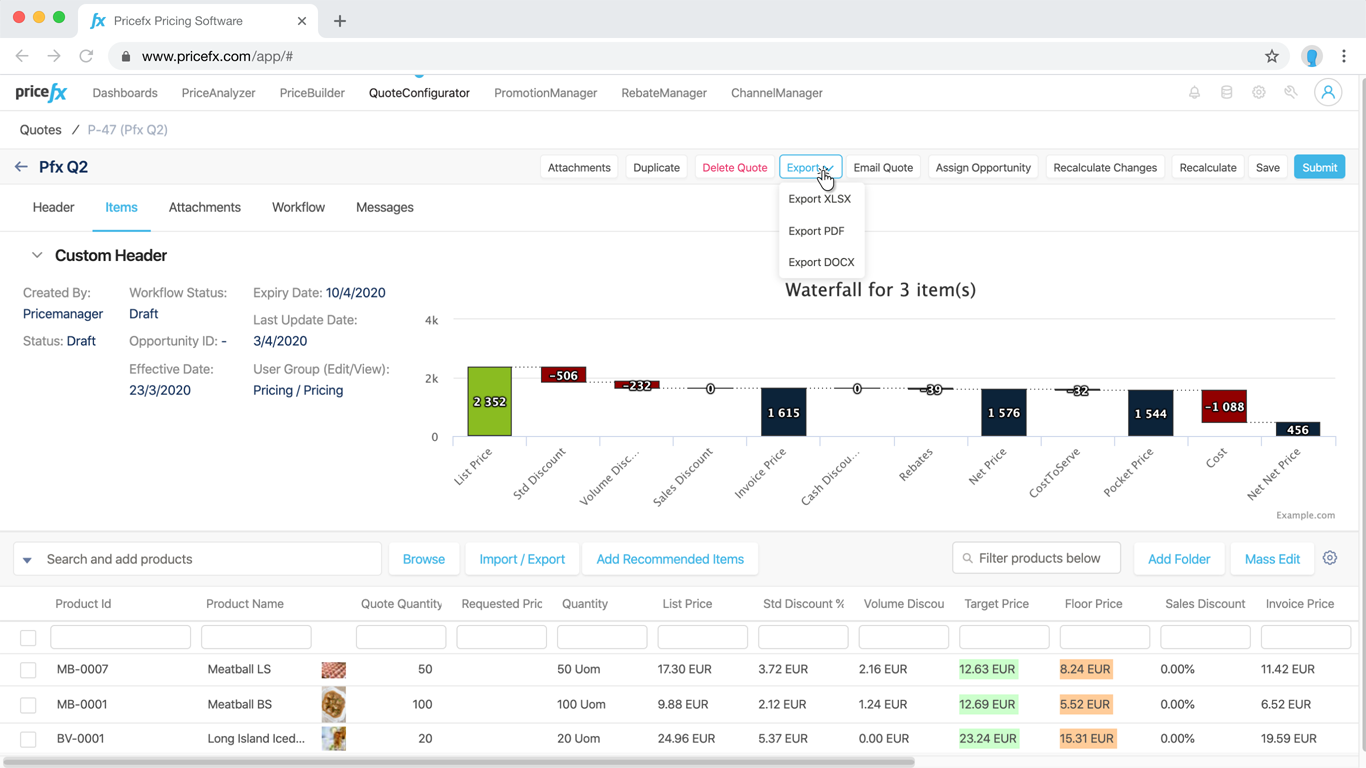The image size is (1366, 768).
Task: Tick the checkbox for BV-0001
Action: pyautogui.click(x=28, y=740)
